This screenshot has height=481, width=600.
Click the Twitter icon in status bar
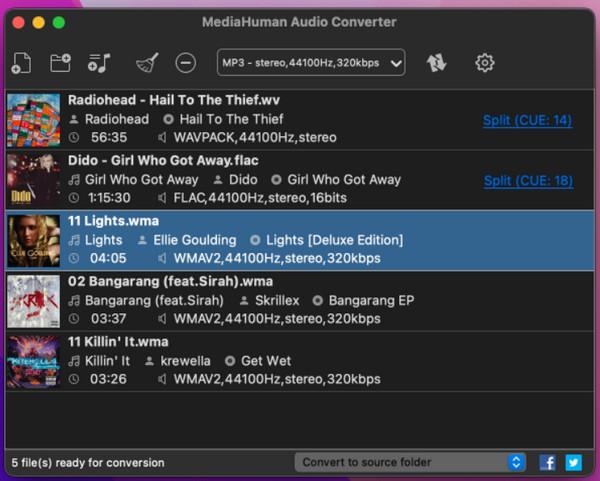574,463
